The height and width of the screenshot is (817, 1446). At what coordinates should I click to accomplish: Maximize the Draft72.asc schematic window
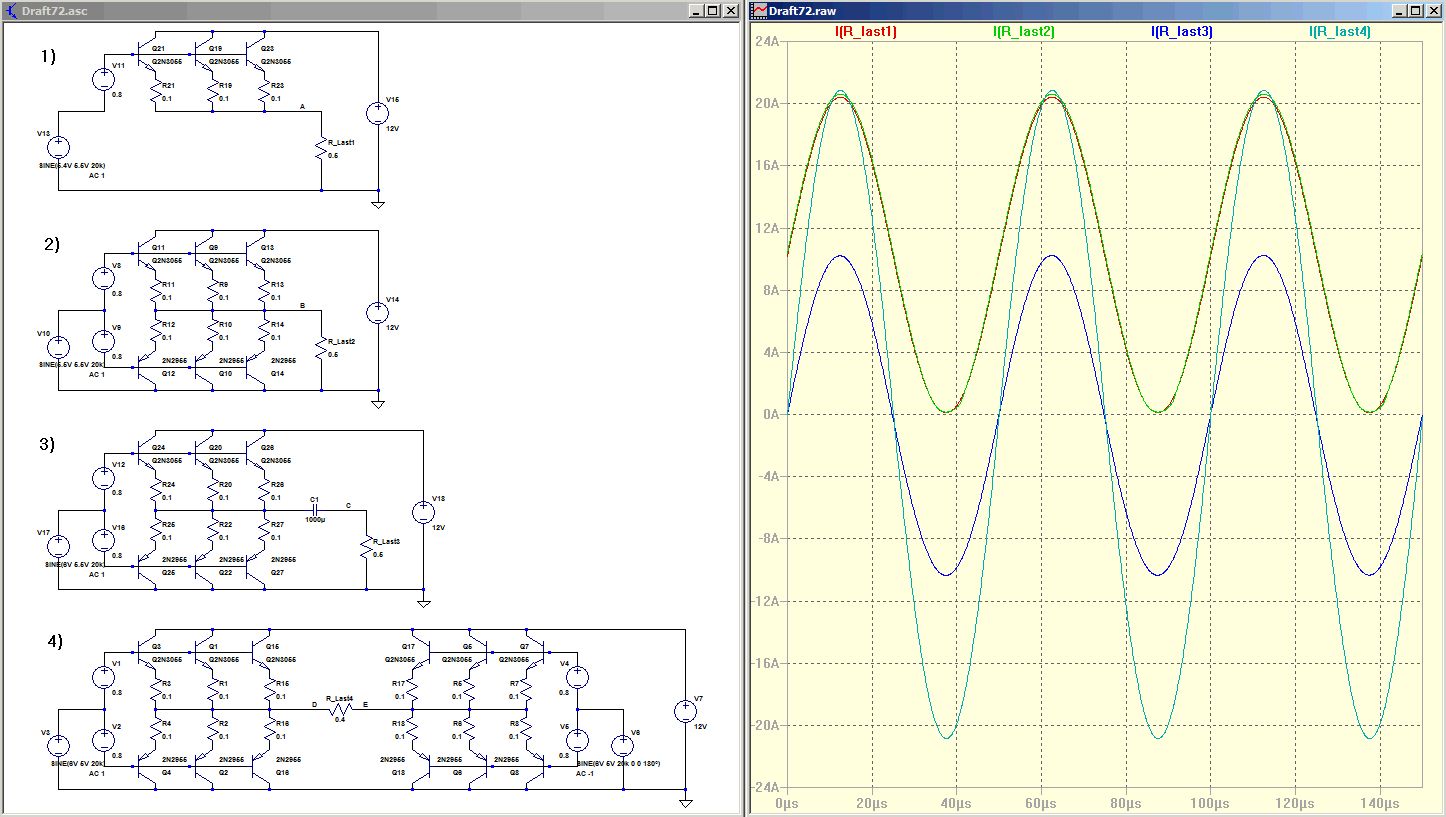(713, 10)
